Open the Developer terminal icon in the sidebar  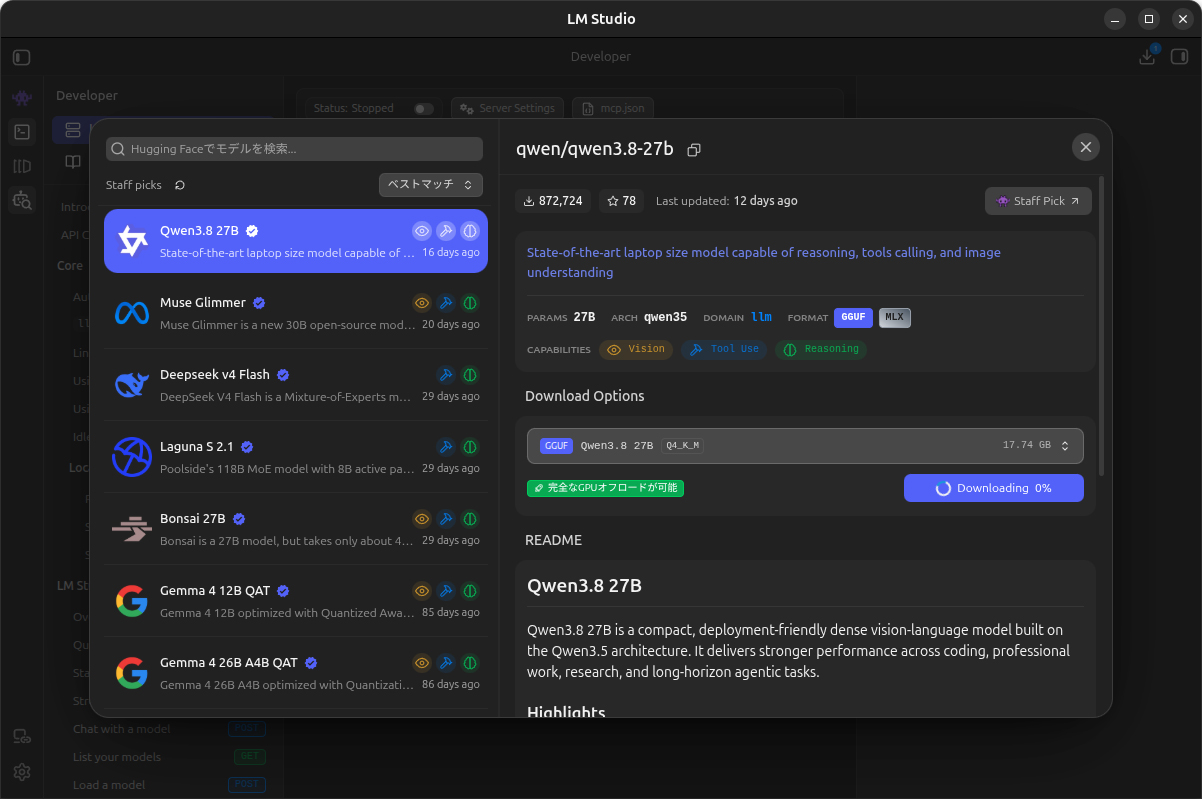coord(22,132)
